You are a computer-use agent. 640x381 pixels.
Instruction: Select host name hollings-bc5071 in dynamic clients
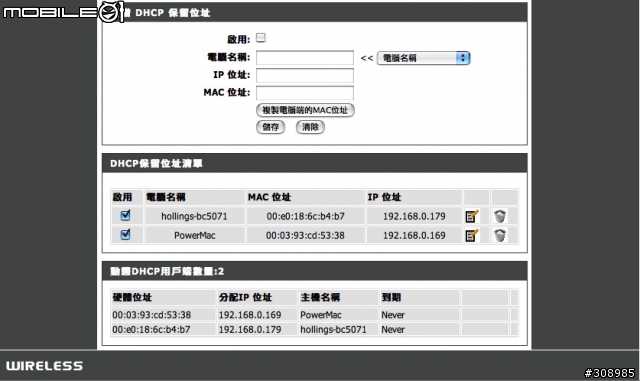coord(333,330)
